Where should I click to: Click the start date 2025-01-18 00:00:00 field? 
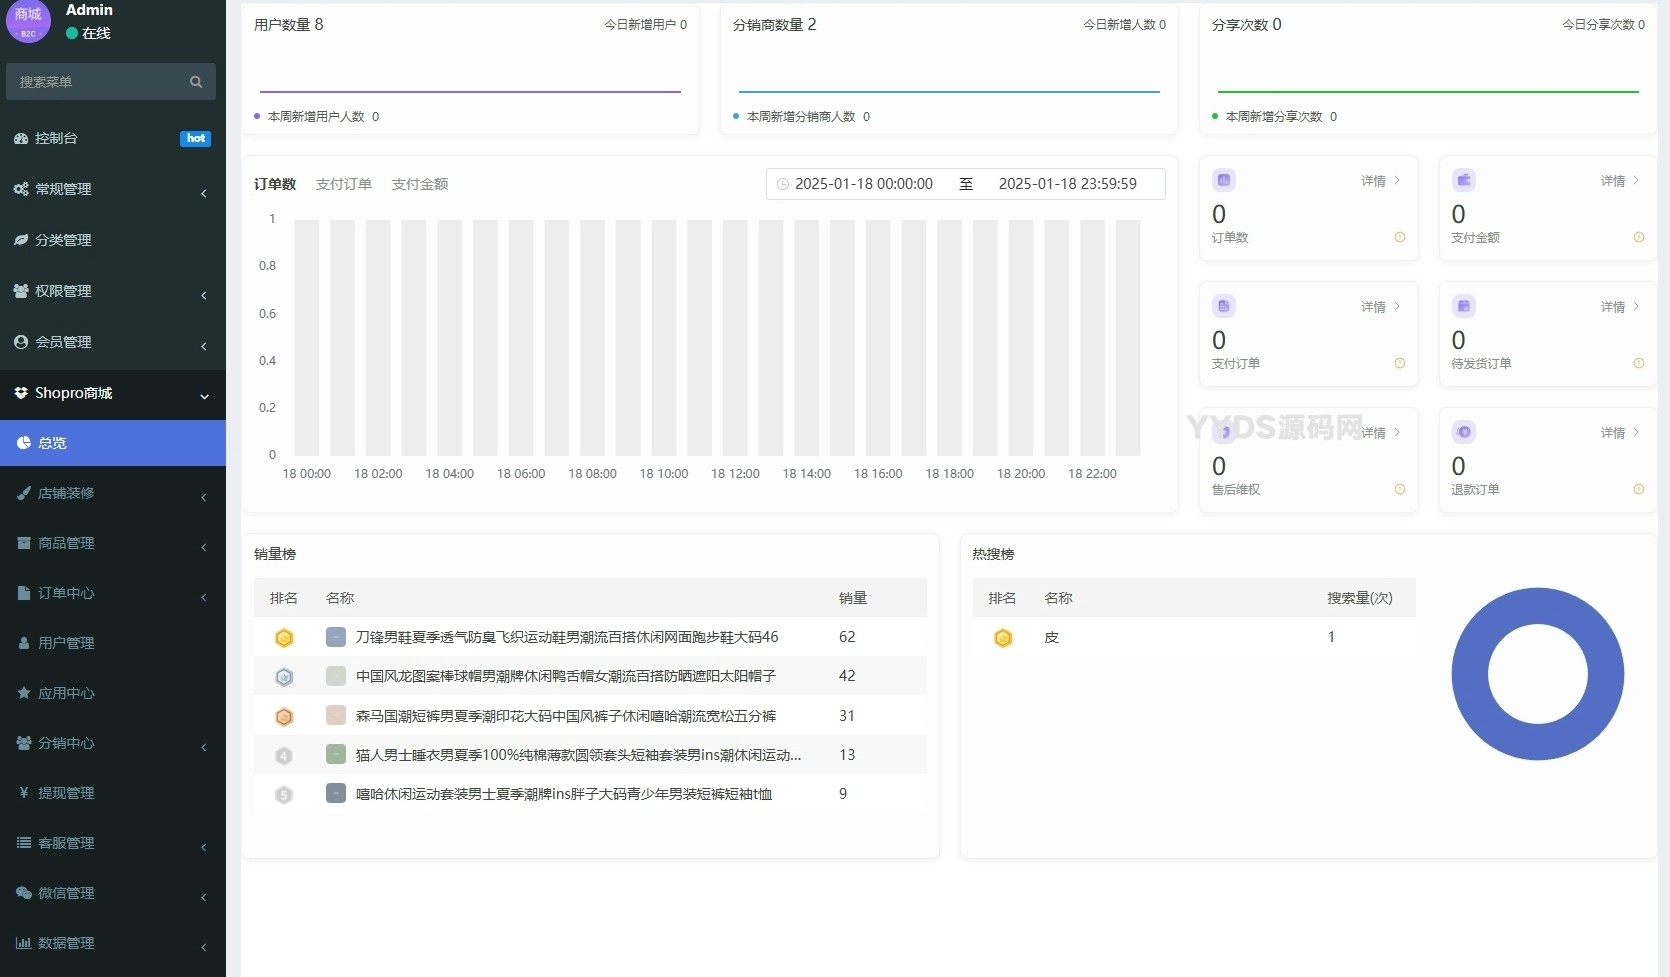[x=863, y=184]
